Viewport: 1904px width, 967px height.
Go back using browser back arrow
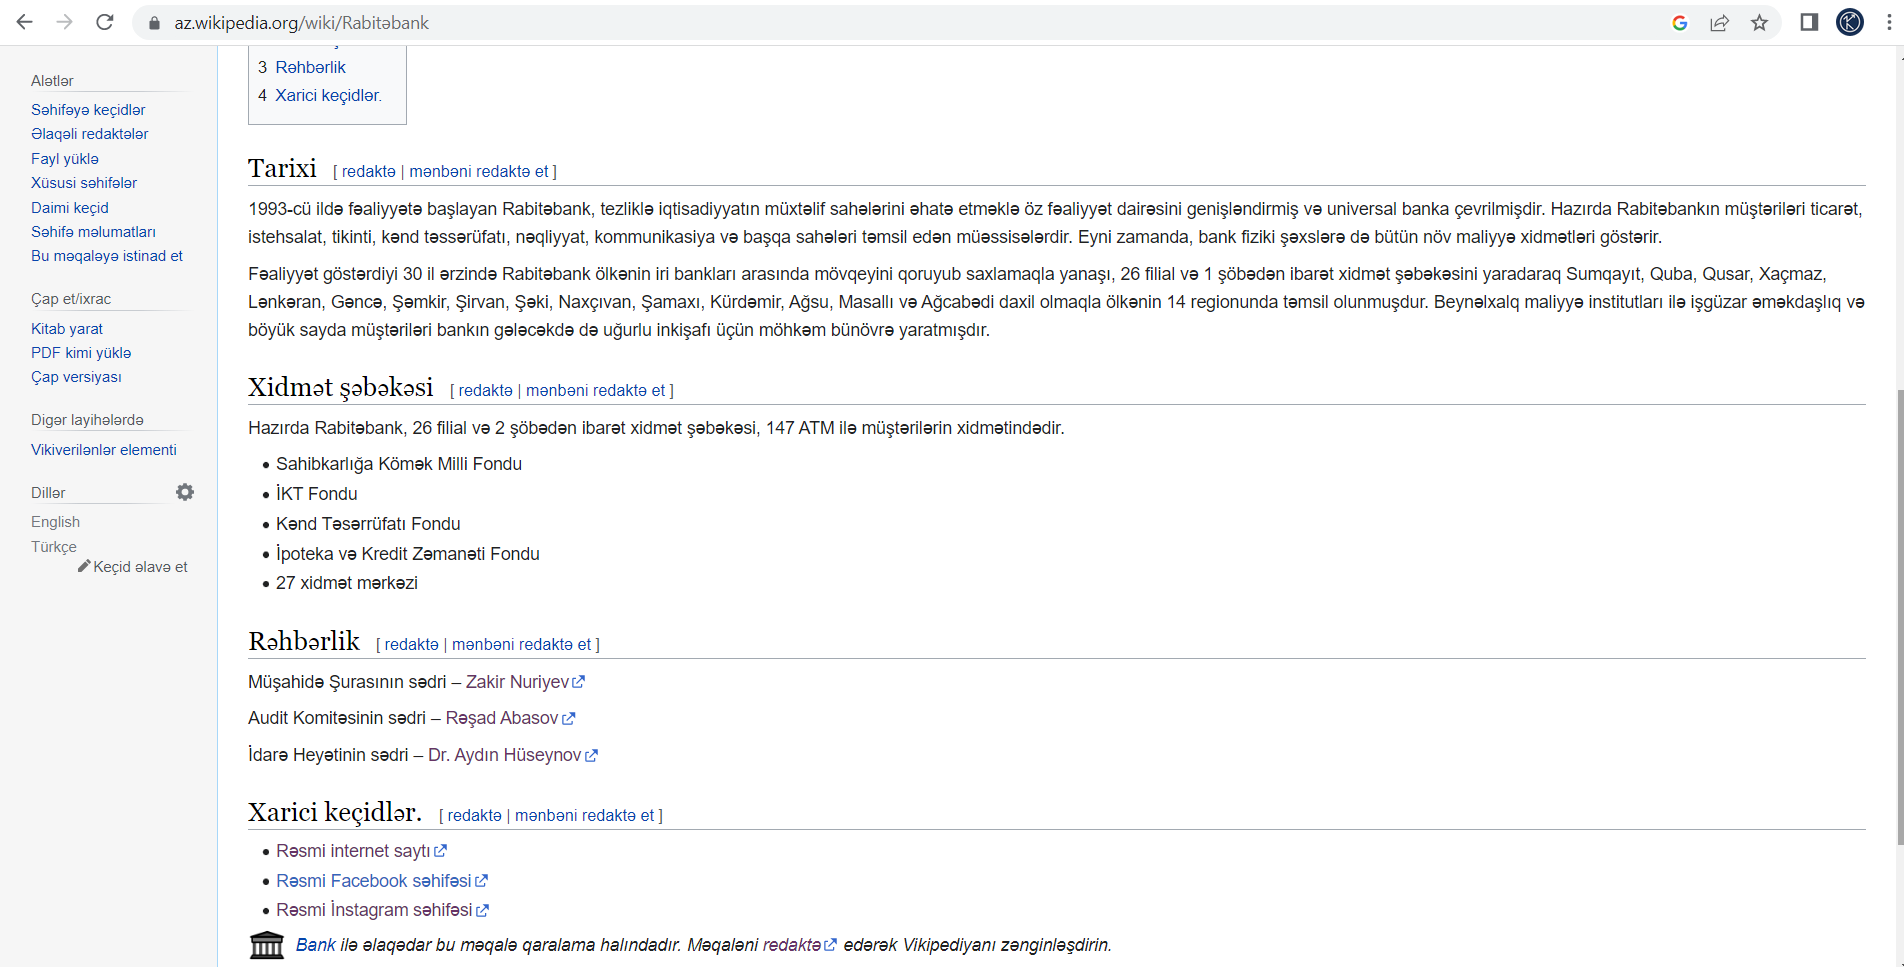25,22
